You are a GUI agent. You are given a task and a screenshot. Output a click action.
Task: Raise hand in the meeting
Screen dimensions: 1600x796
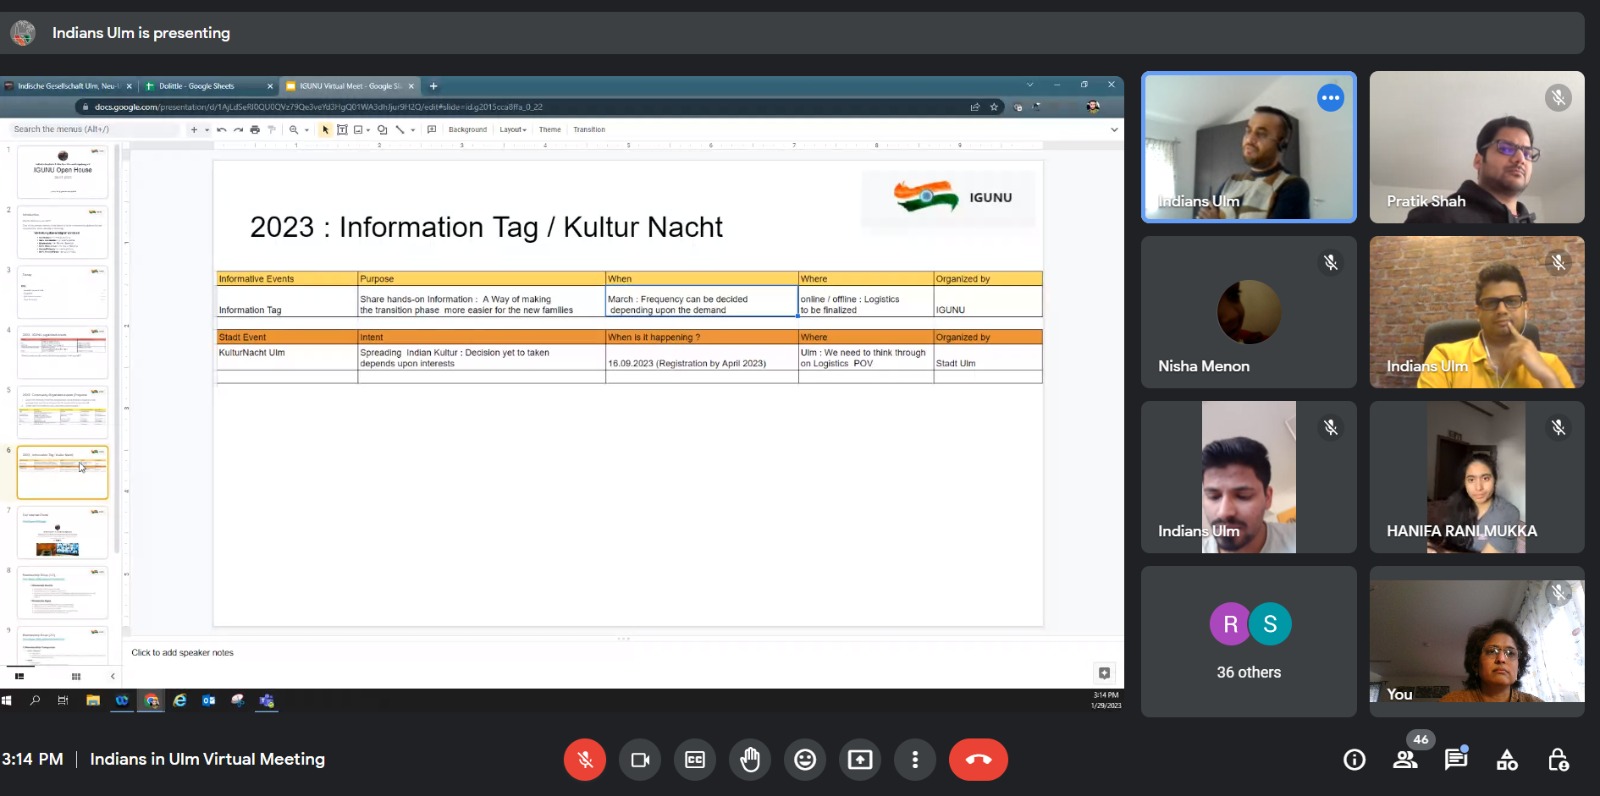[x=750, y=760]
